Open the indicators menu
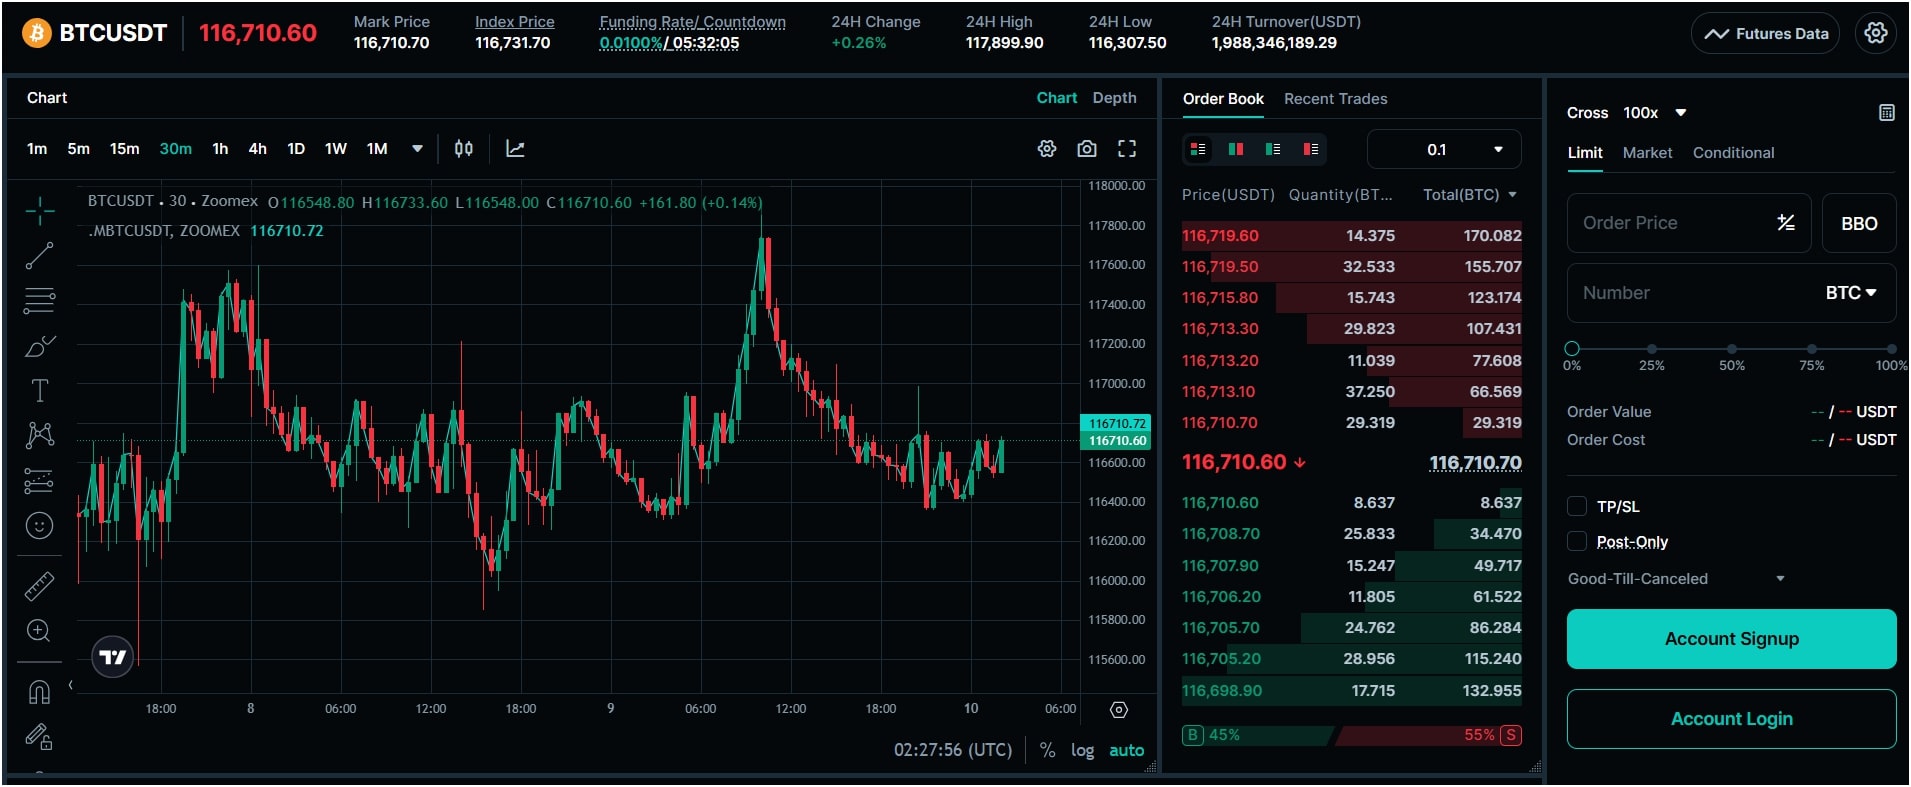The height and width of the screenshot is (787, 1911). [x=515, y=149]
